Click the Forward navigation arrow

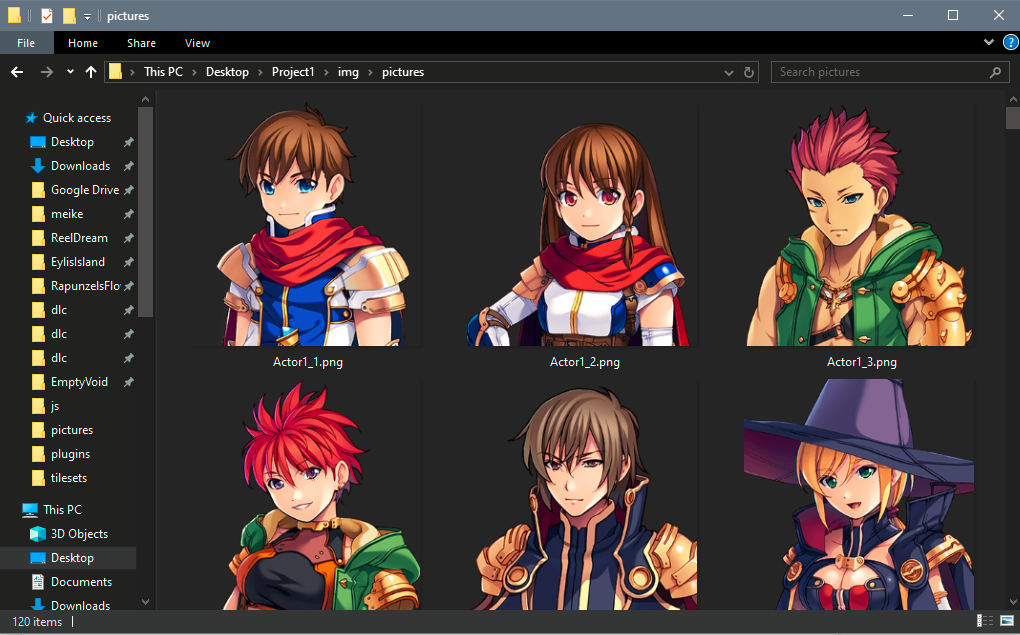(46, 72)
